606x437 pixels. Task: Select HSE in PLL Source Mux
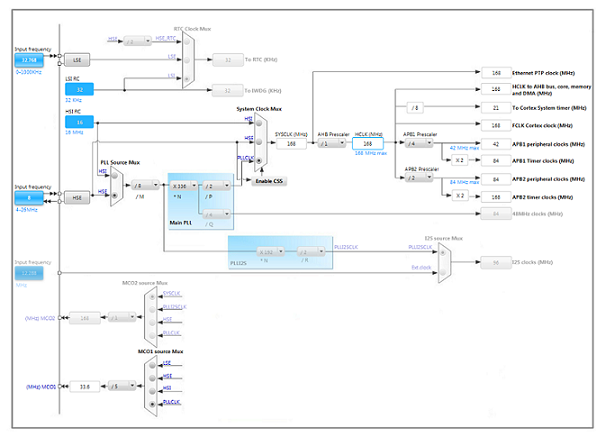114,196
